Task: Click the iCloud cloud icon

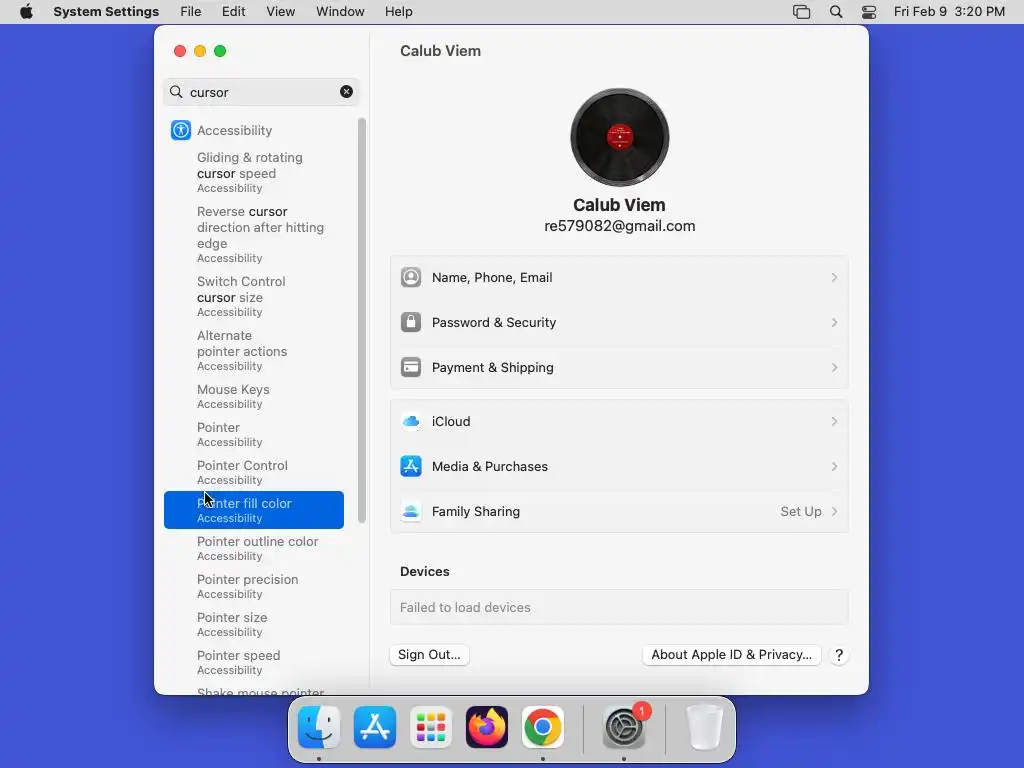Action: [x=411, y=421]
